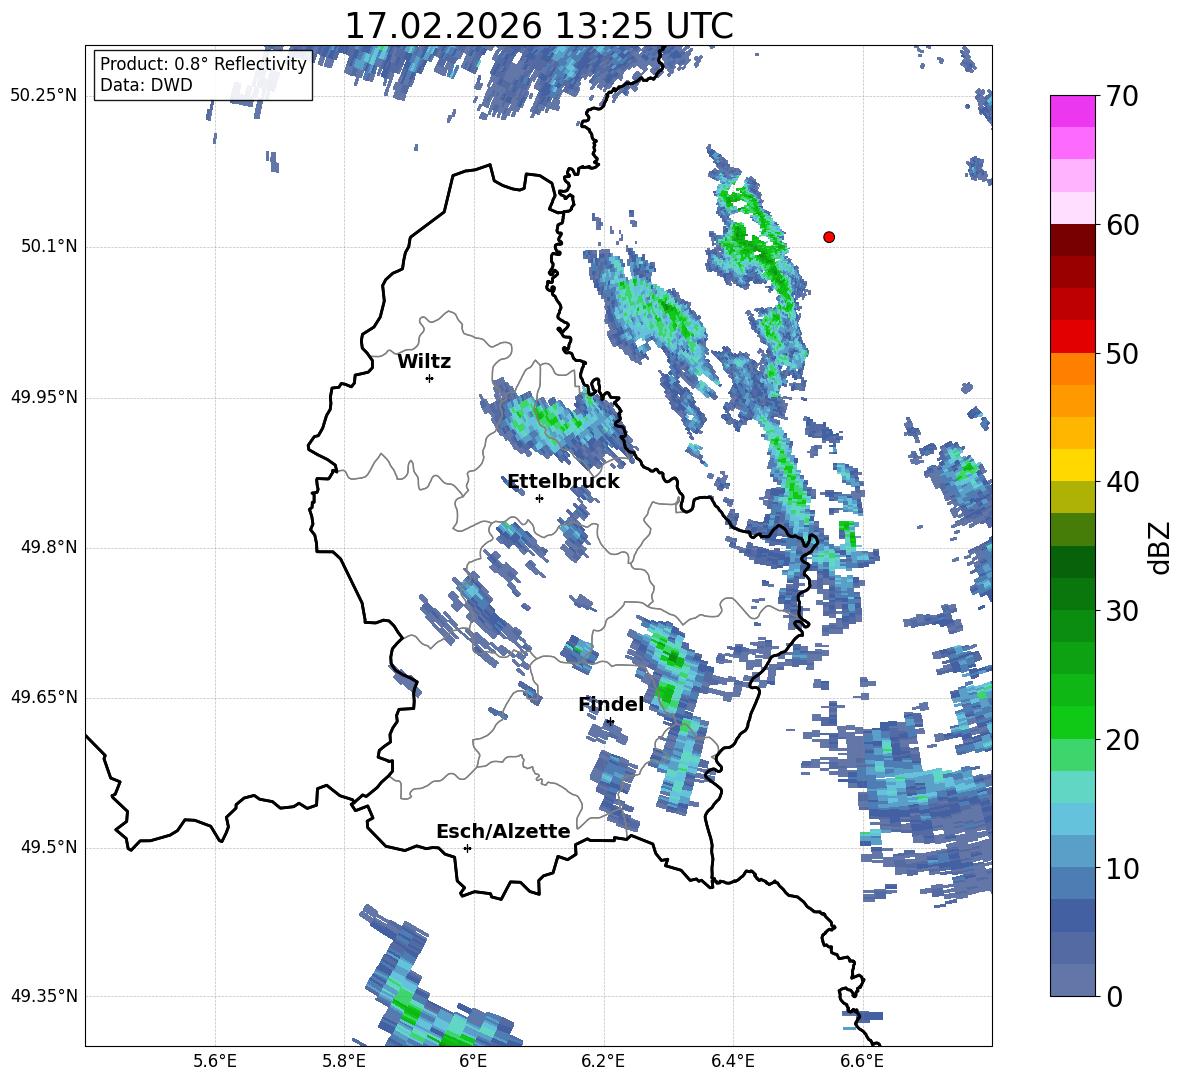Click the cross marker at Wiltz
The height and width of the screenshot is (1081, 1184).
(430, 378)
